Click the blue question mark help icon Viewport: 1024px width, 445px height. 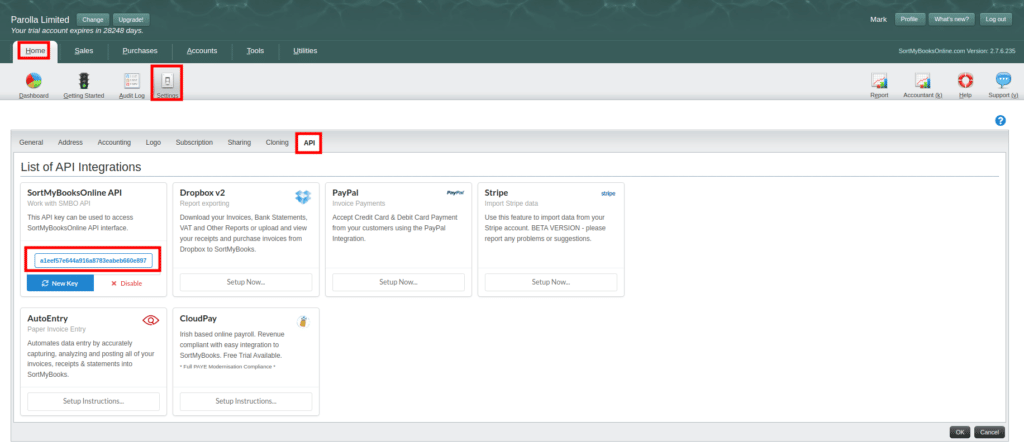coord(1000,121)
